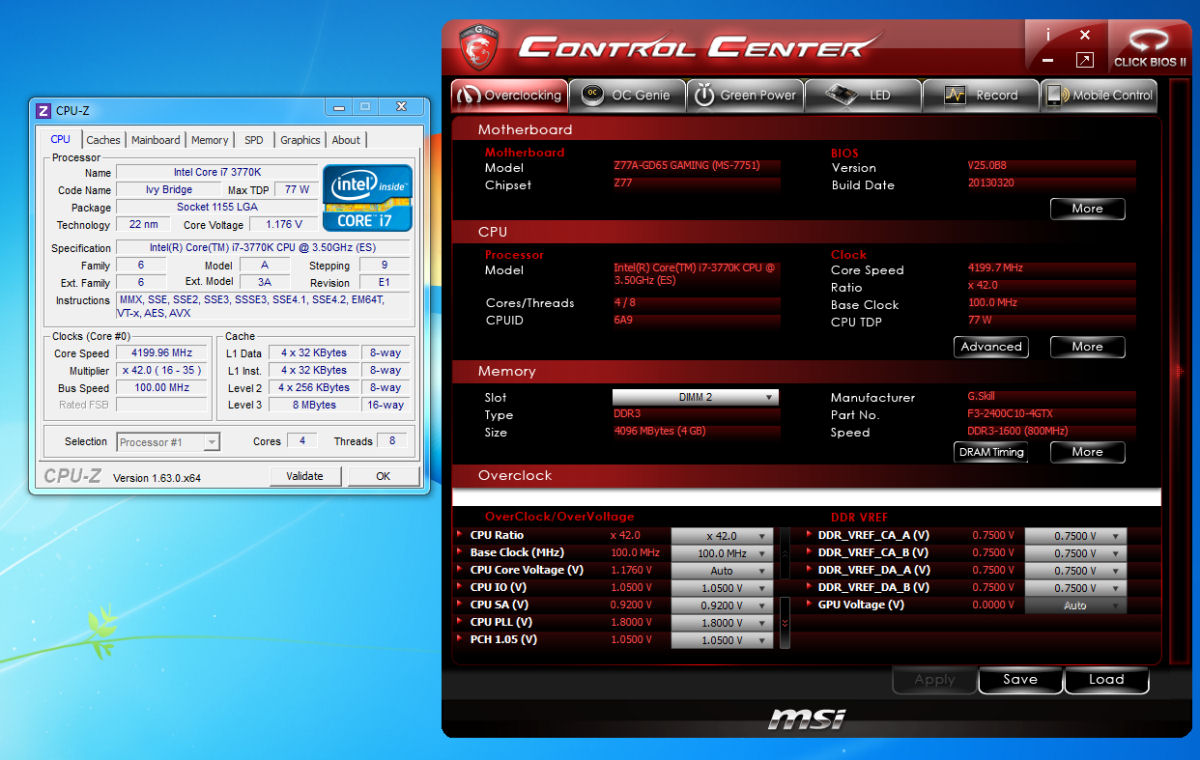Open the Overclocking tab
Image resolution: width=1200 pixels, height=760 pixels.
(x=509, y=95)
